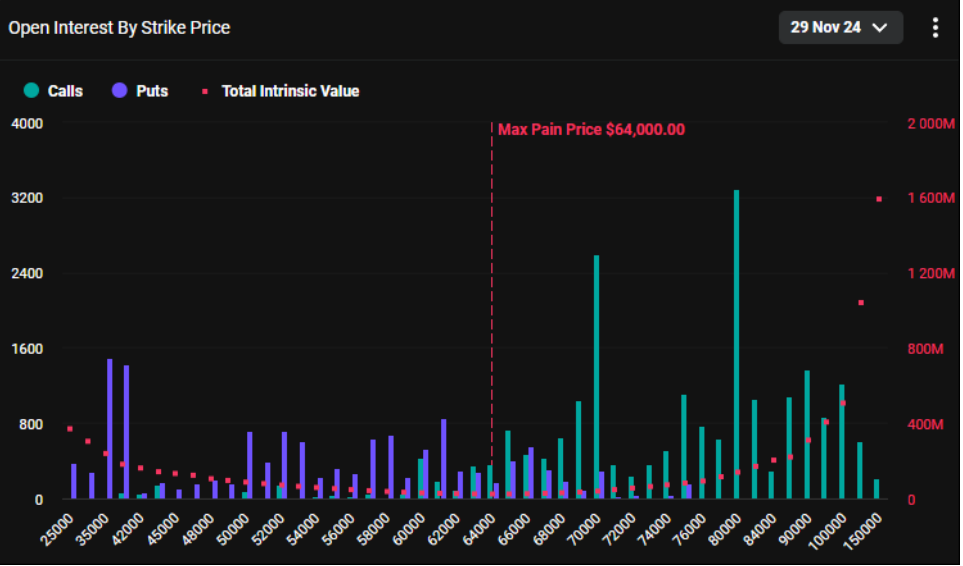Click the Max Pain Price $64,000.00 label

[x=591, y=130]
